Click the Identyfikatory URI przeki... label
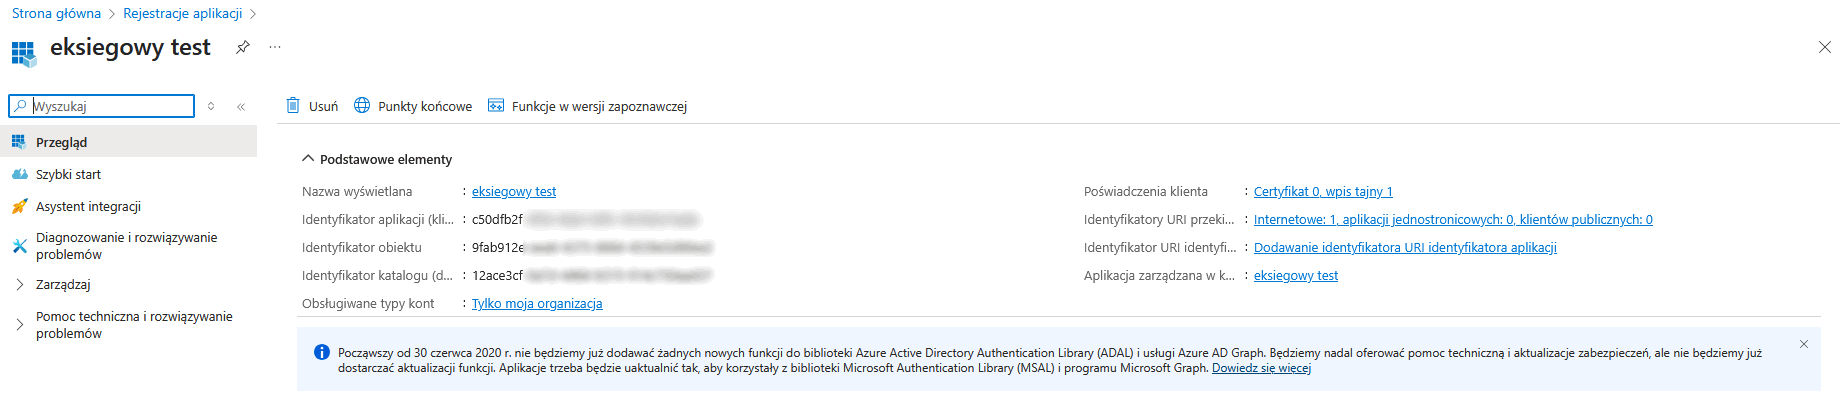This screenshot has height=398, width=1840. [x=1159, y=219]
